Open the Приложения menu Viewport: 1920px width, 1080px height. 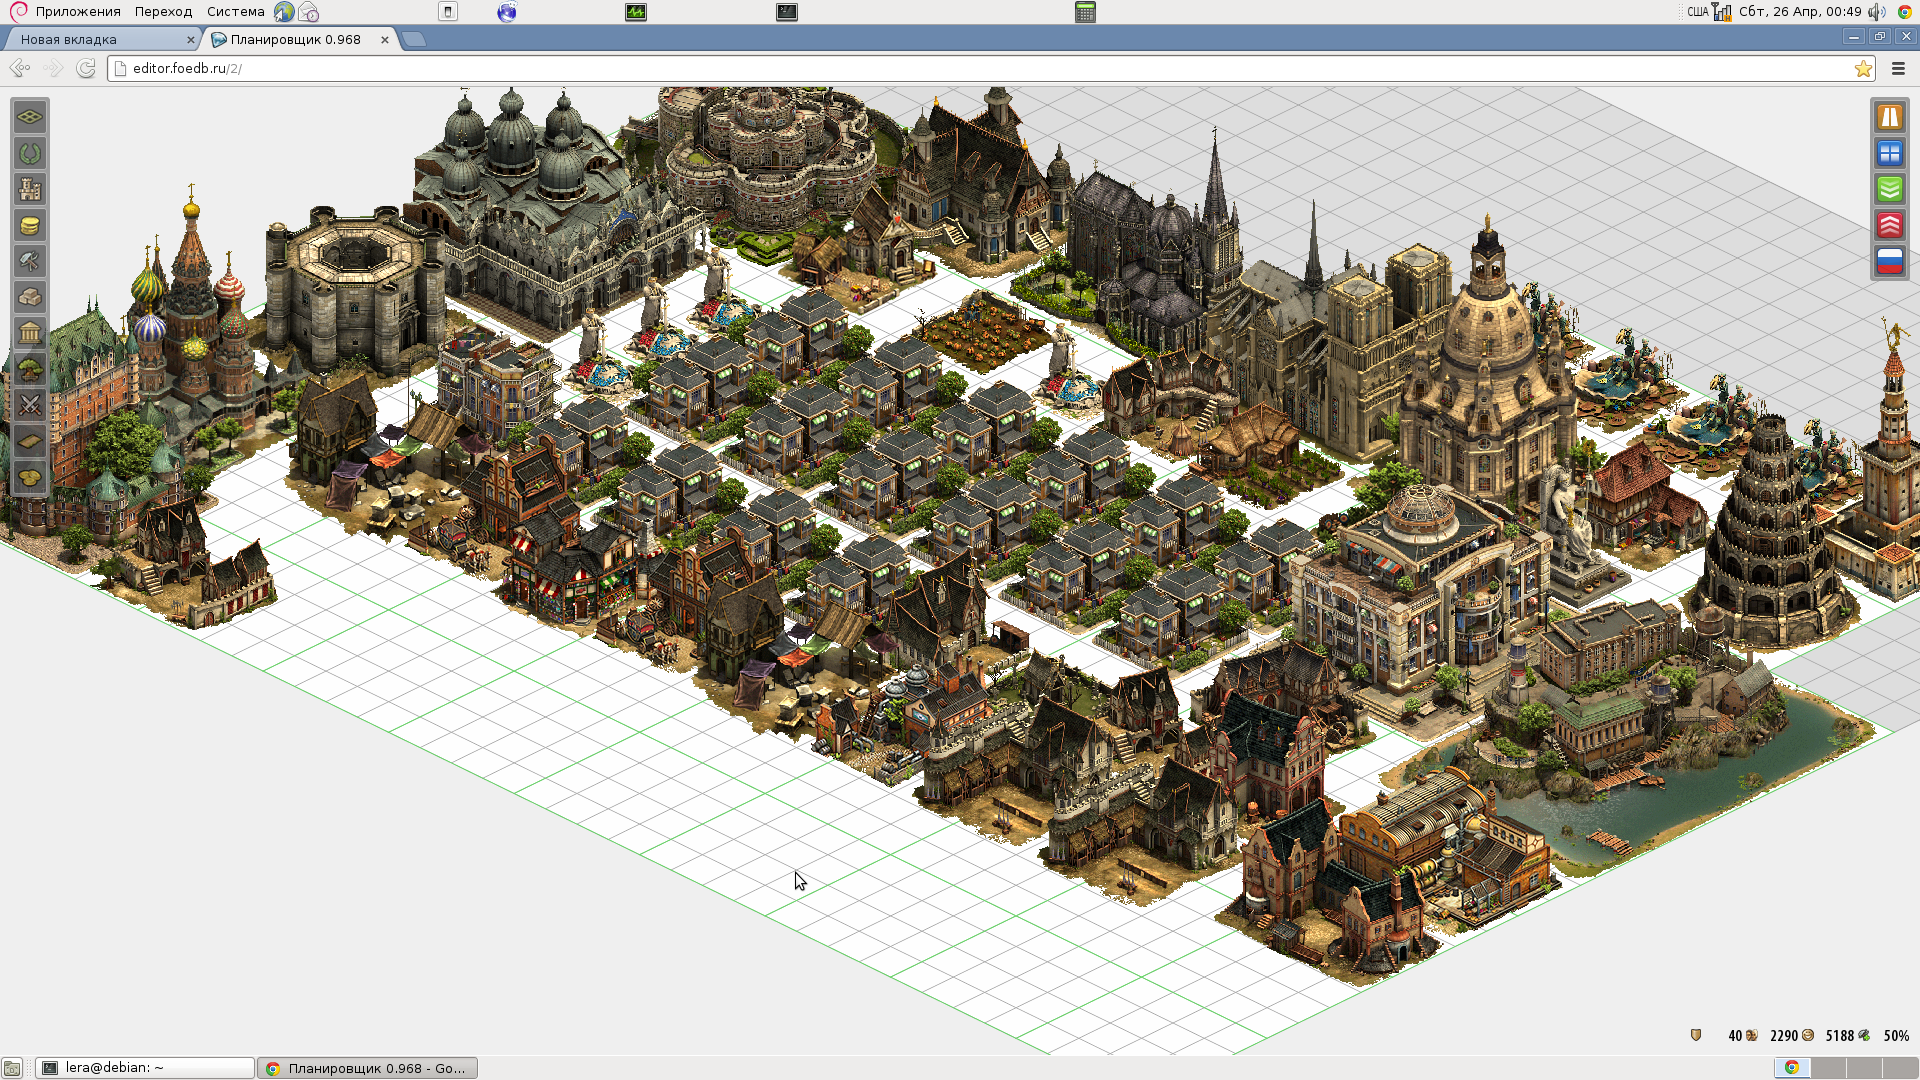78,12
